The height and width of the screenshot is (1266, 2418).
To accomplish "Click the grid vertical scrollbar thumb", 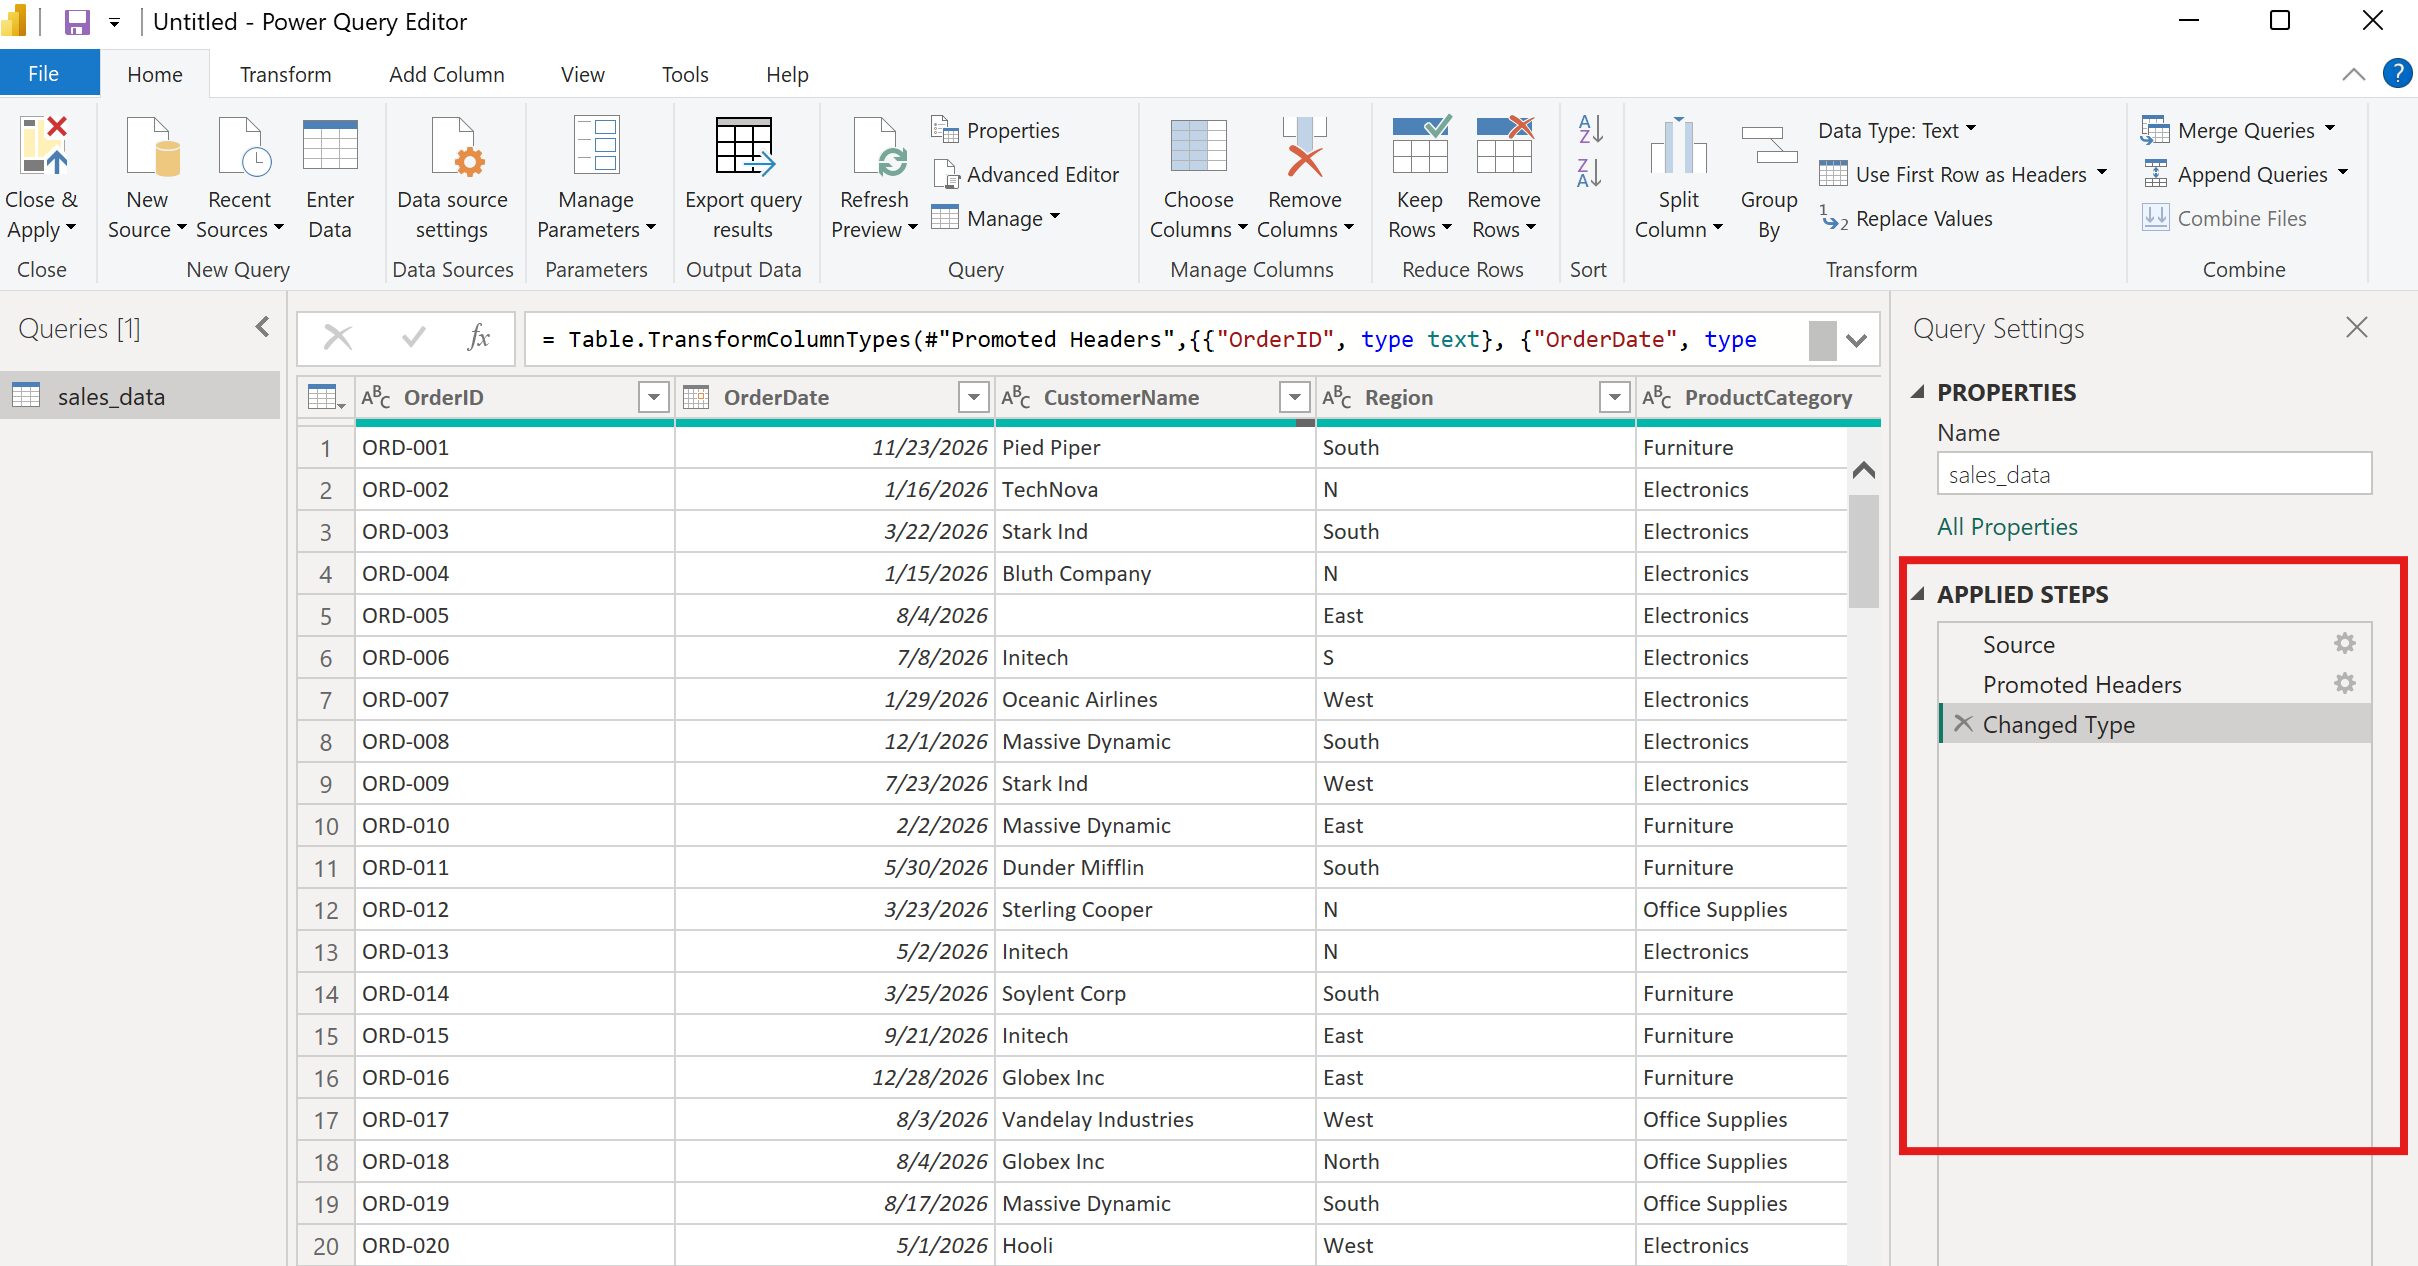I will (x=1863, y=550).
